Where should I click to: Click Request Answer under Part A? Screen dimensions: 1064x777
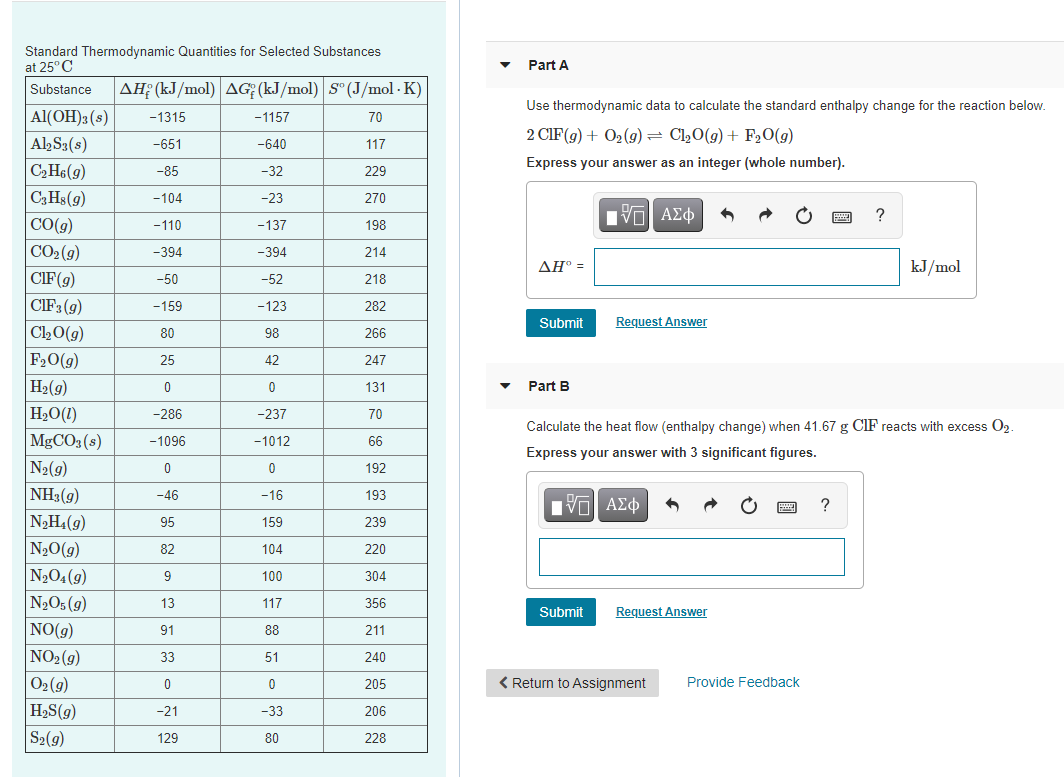click(x=660, y=322)
